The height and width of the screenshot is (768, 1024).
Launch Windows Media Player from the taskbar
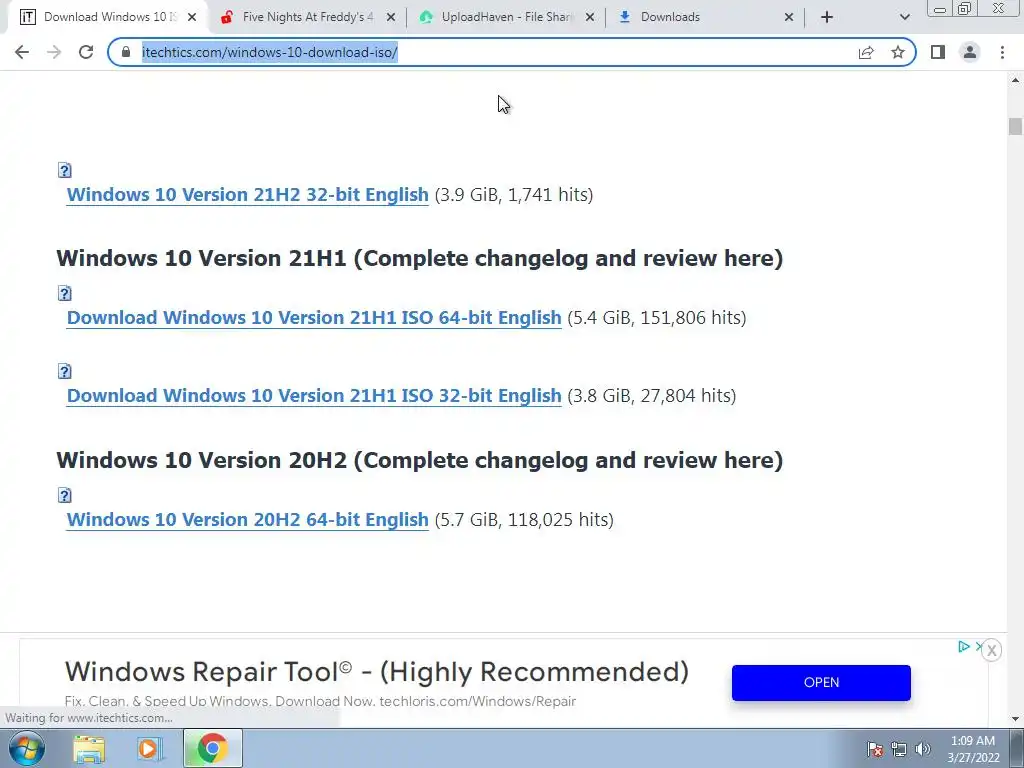[150, 748]
